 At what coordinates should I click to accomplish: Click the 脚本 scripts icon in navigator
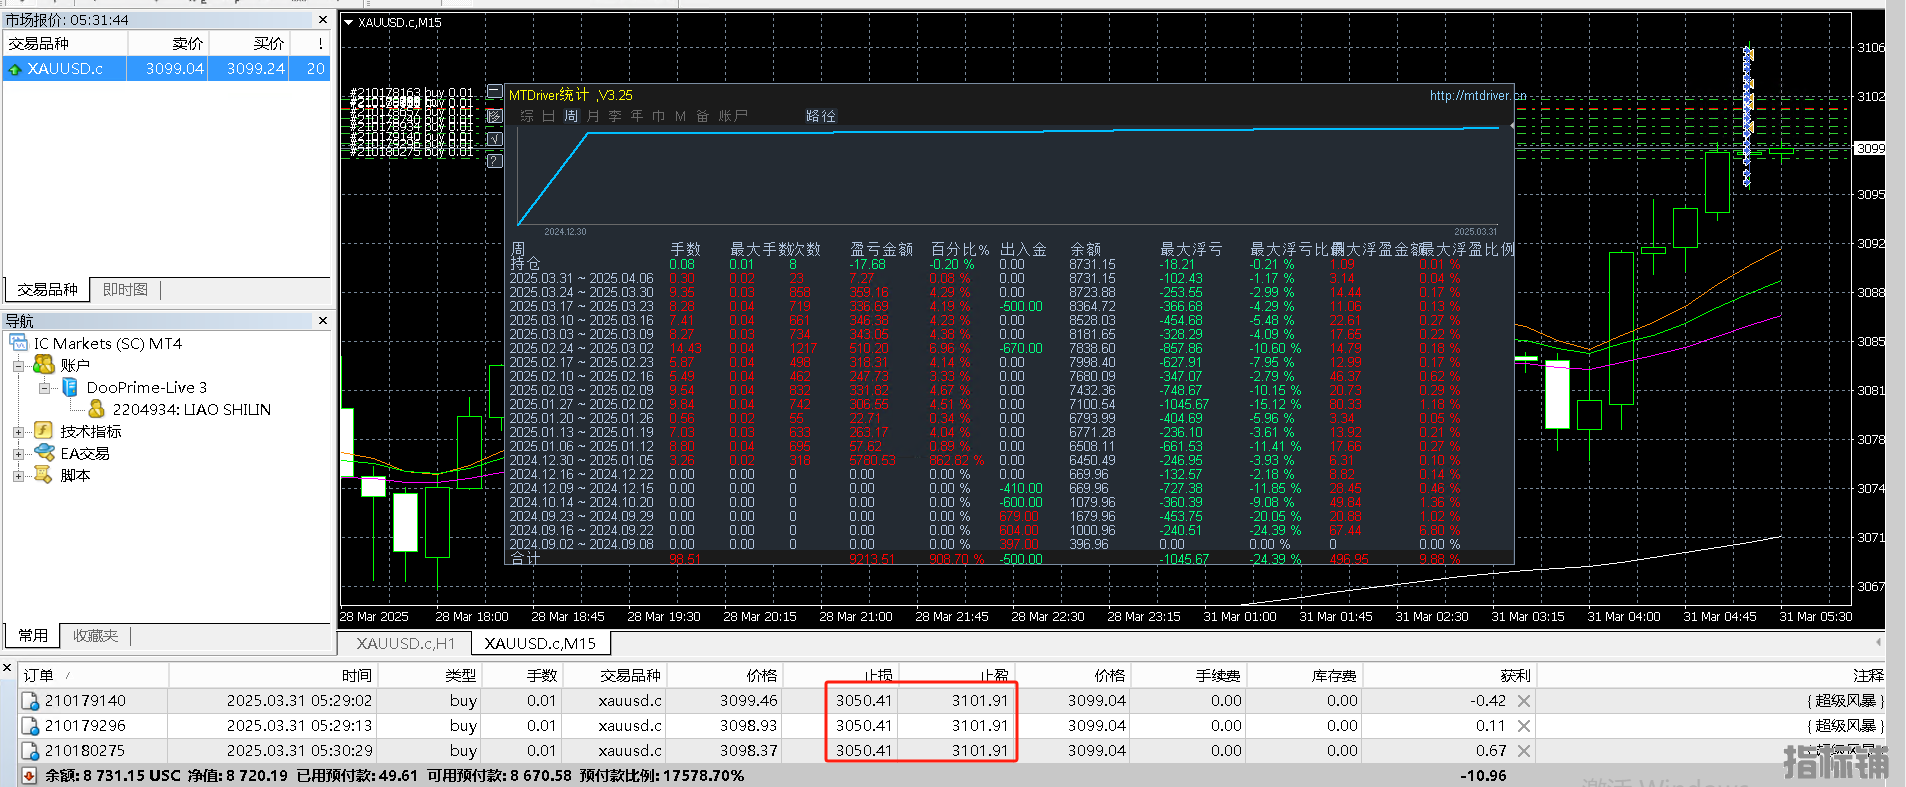click(x=44, y=475)
